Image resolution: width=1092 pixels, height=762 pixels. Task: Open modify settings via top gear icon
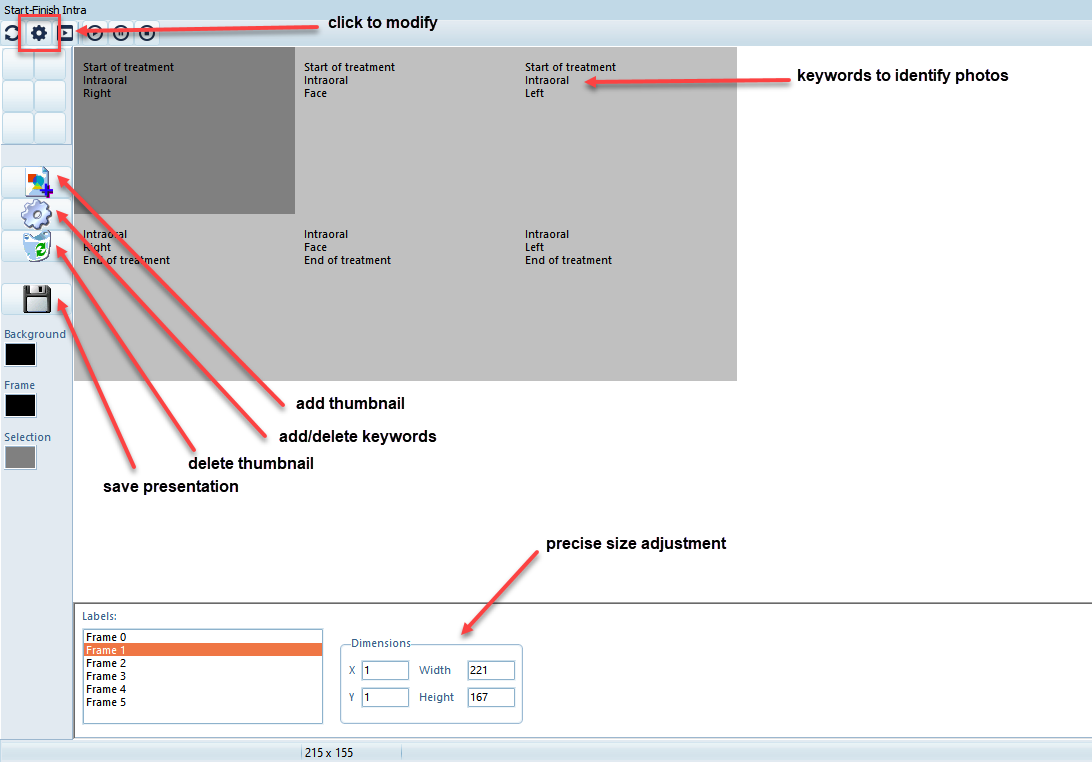click(39, 33)
